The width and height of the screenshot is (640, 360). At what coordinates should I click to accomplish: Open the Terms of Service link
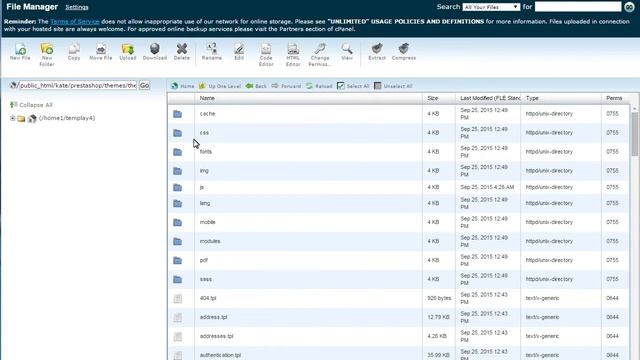75,21
